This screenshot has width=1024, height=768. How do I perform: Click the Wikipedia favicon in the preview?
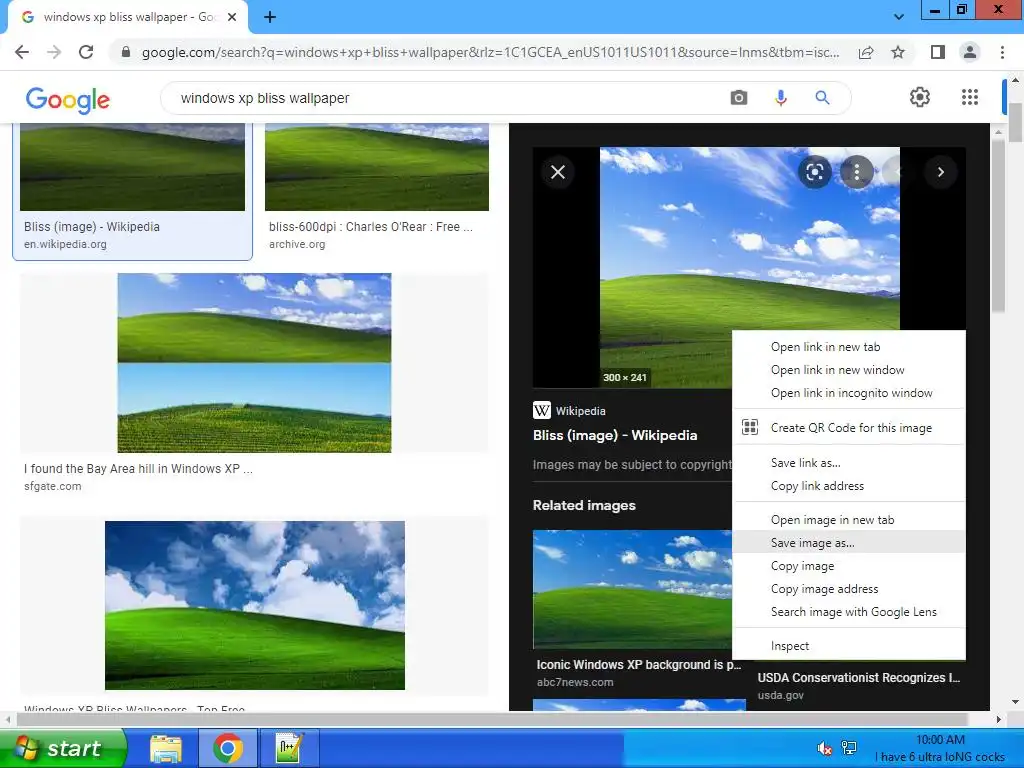(x=541, y=410)
